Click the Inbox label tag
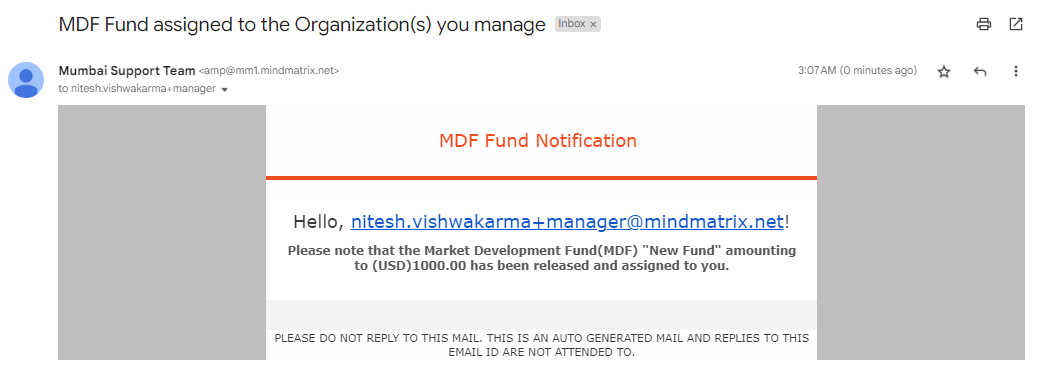This screenshot has width=1045, height=374. pos(572,24)
